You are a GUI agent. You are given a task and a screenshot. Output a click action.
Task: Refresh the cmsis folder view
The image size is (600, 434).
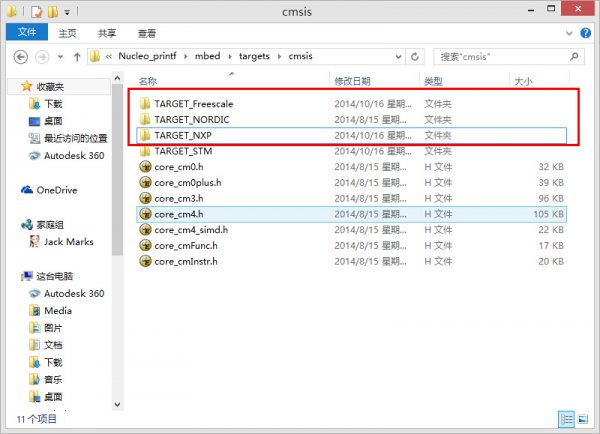tap(415, 57)
